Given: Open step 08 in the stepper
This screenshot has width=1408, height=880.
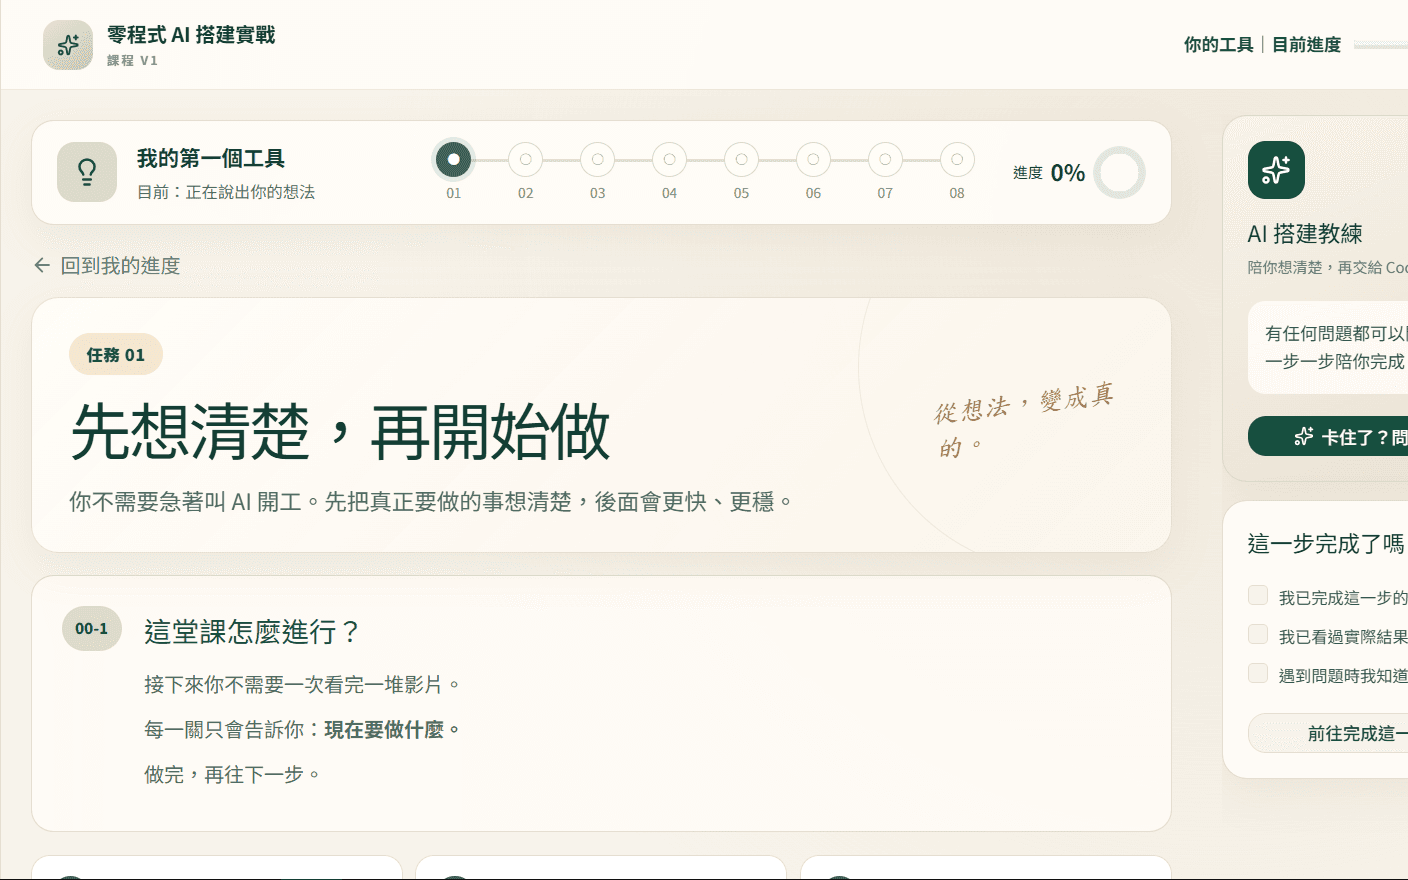Looking at the screenshot, I should point(958,159).
